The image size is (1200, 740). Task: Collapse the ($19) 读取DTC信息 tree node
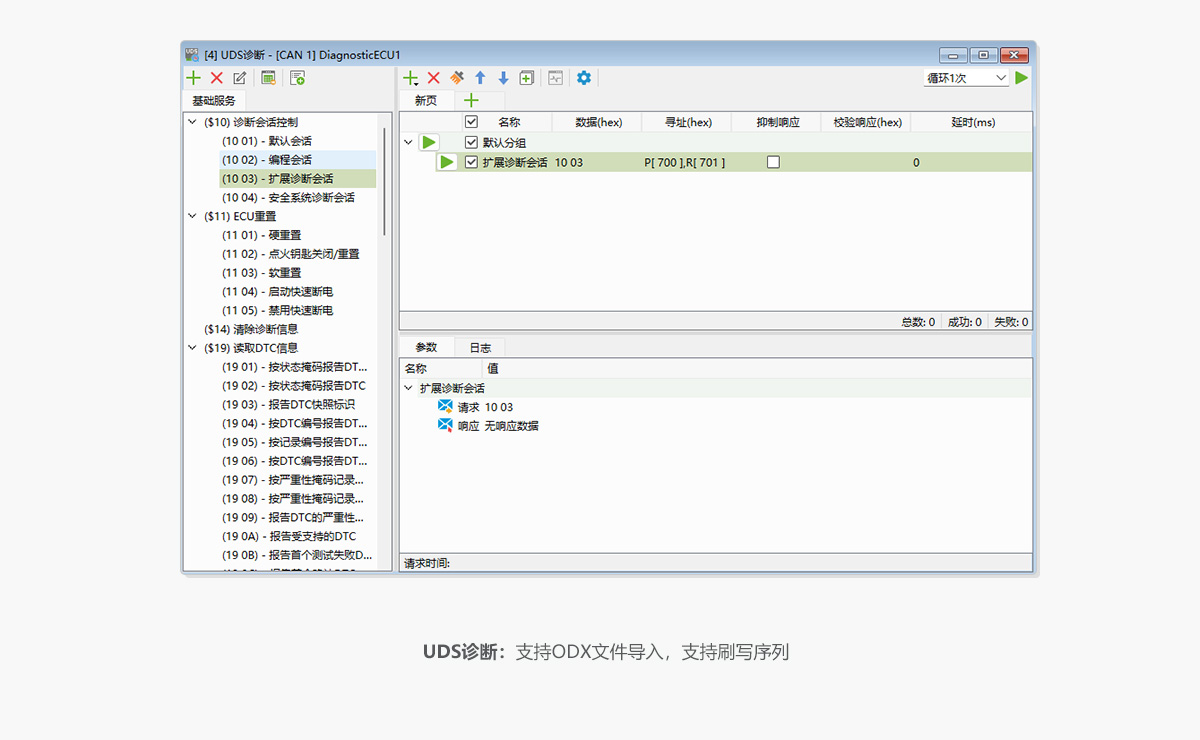[x=193, y=348]
